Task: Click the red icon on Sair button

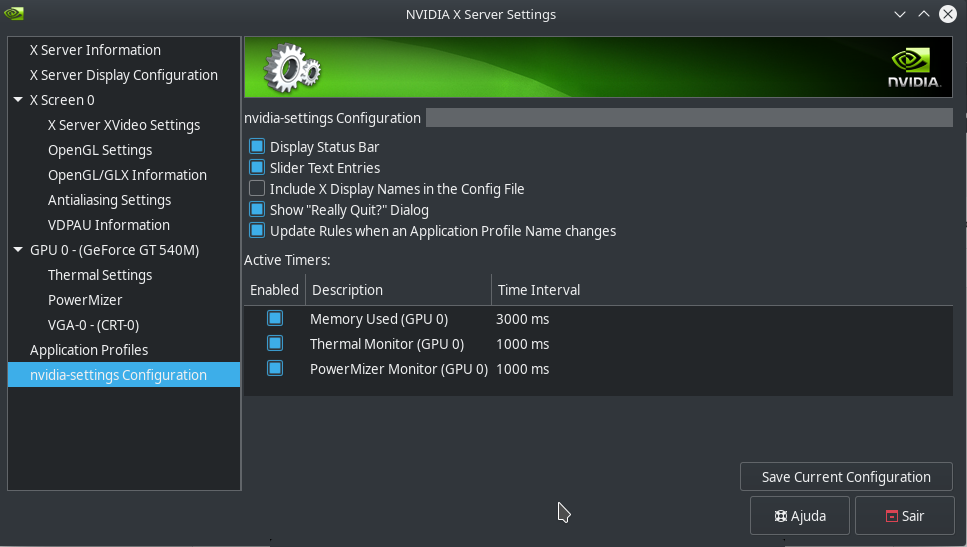Action: click(x=892, y=516)
